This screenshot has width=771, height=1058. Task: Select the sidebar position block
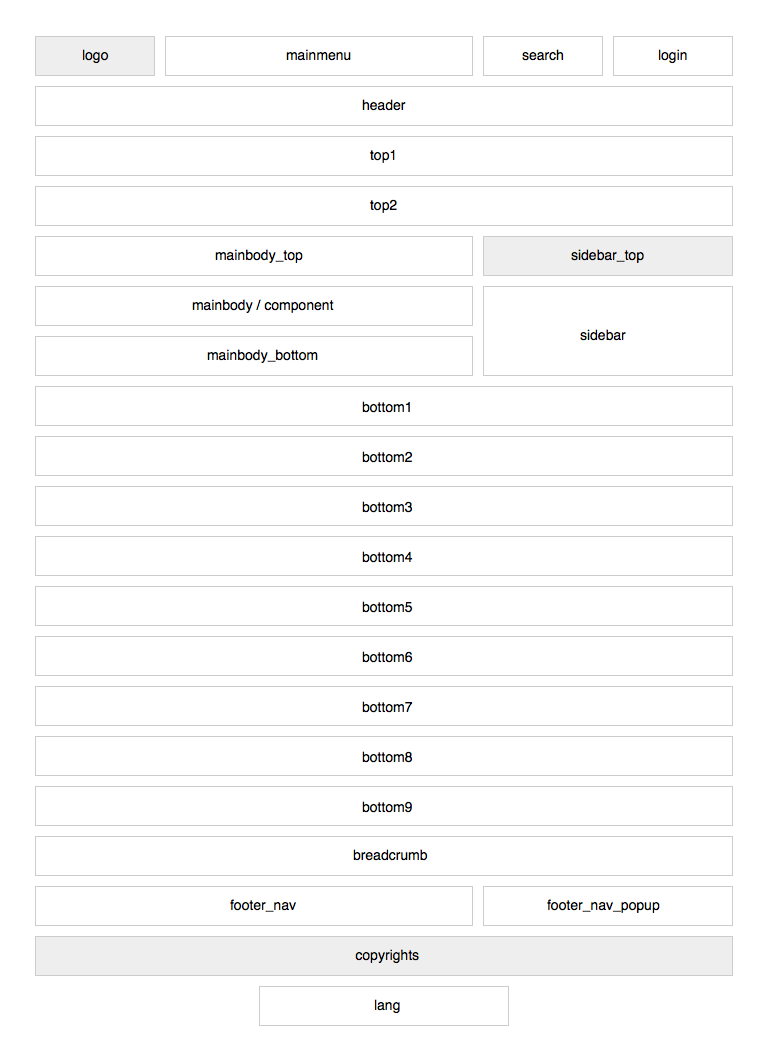(607, 331)
